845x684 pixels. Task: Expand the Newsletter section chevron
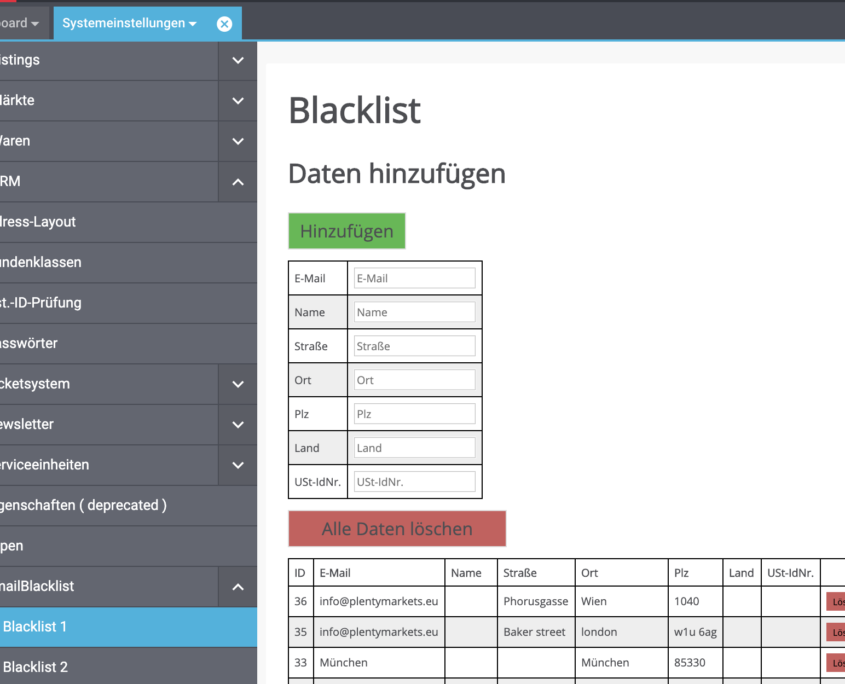click(238, 425)
